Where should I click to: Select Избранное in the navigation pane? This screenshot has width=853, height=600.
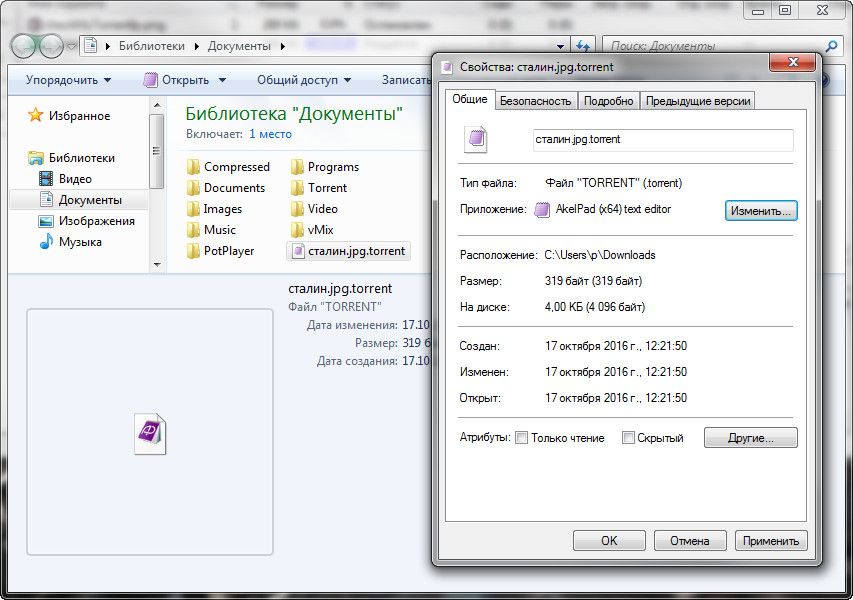pos(79,116)
